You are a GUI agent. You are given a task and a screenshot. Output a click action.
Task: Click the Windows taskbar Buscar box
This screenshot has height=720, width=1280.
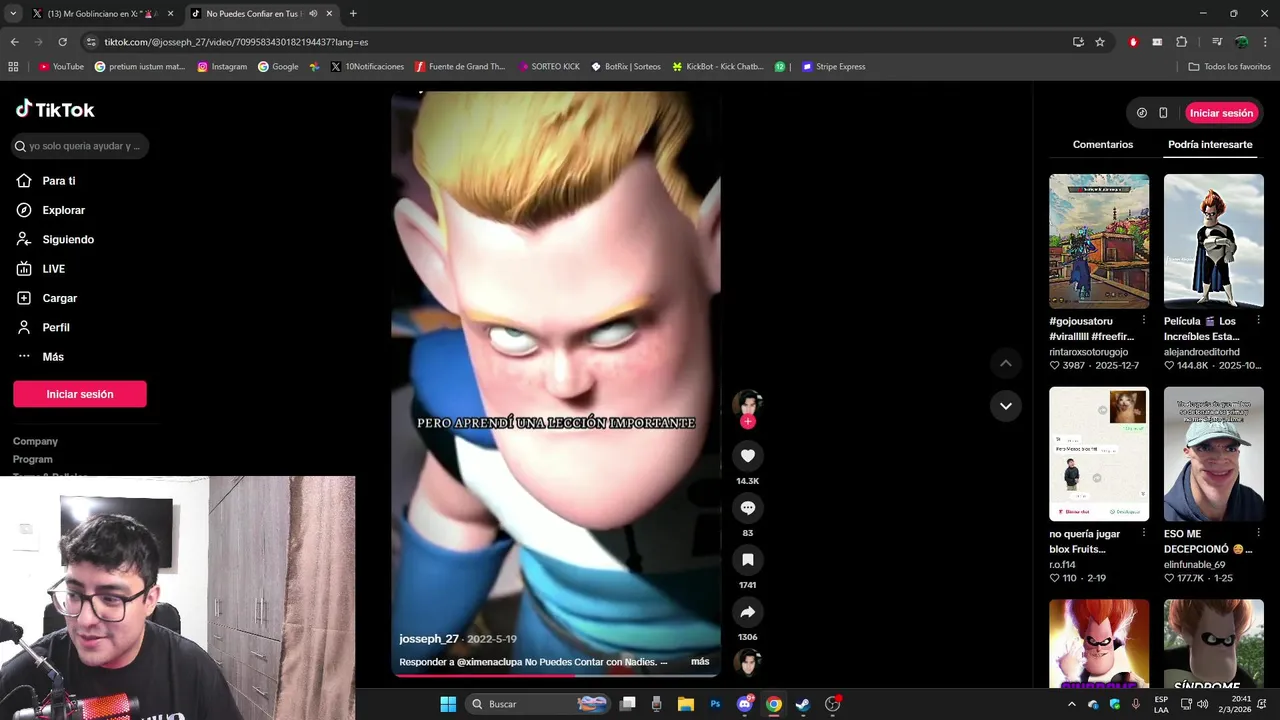pos(539,704)
